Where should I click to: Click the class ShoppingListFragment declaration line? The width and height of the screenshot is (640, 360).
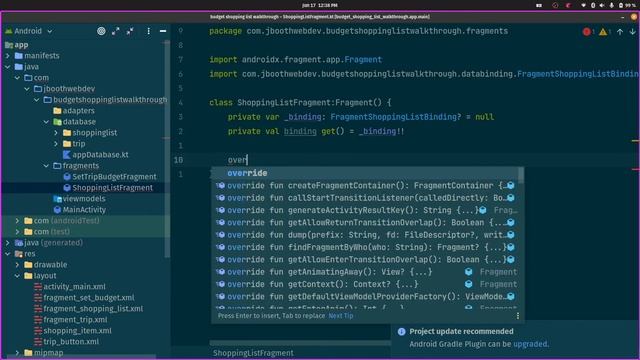click(300, 102)
